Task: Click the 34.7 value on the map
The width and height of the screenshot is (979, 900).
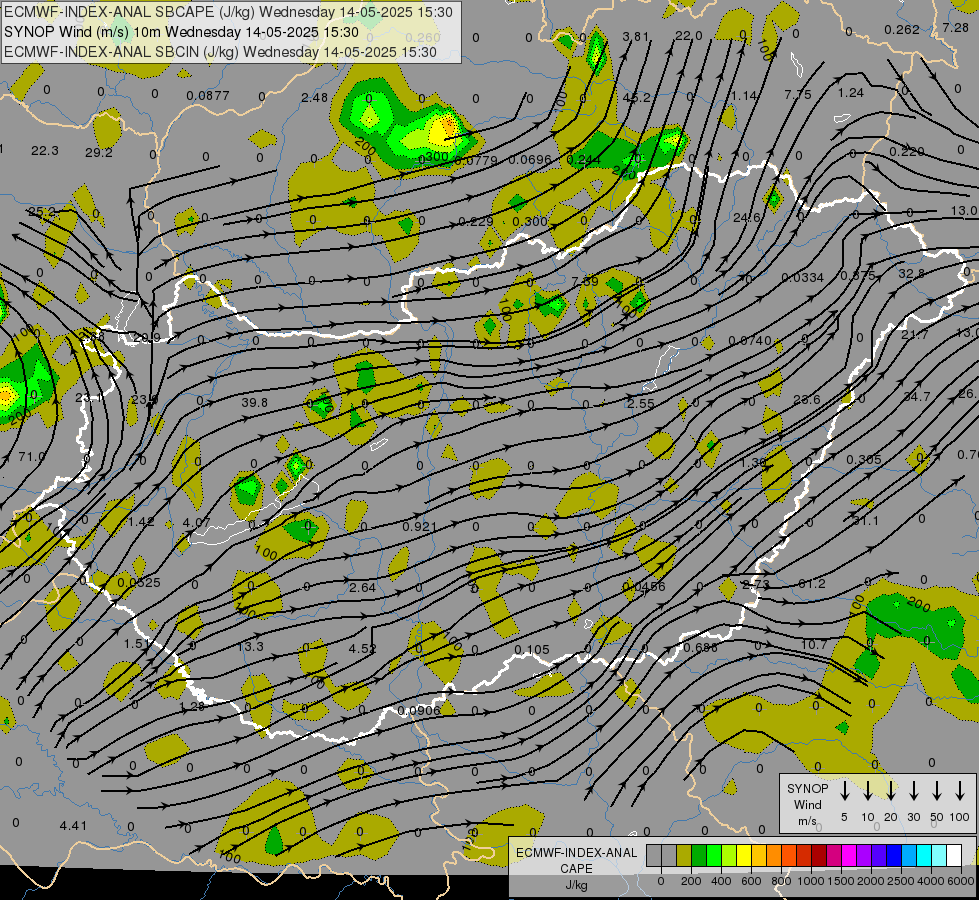Action: (x=917, y=397)
